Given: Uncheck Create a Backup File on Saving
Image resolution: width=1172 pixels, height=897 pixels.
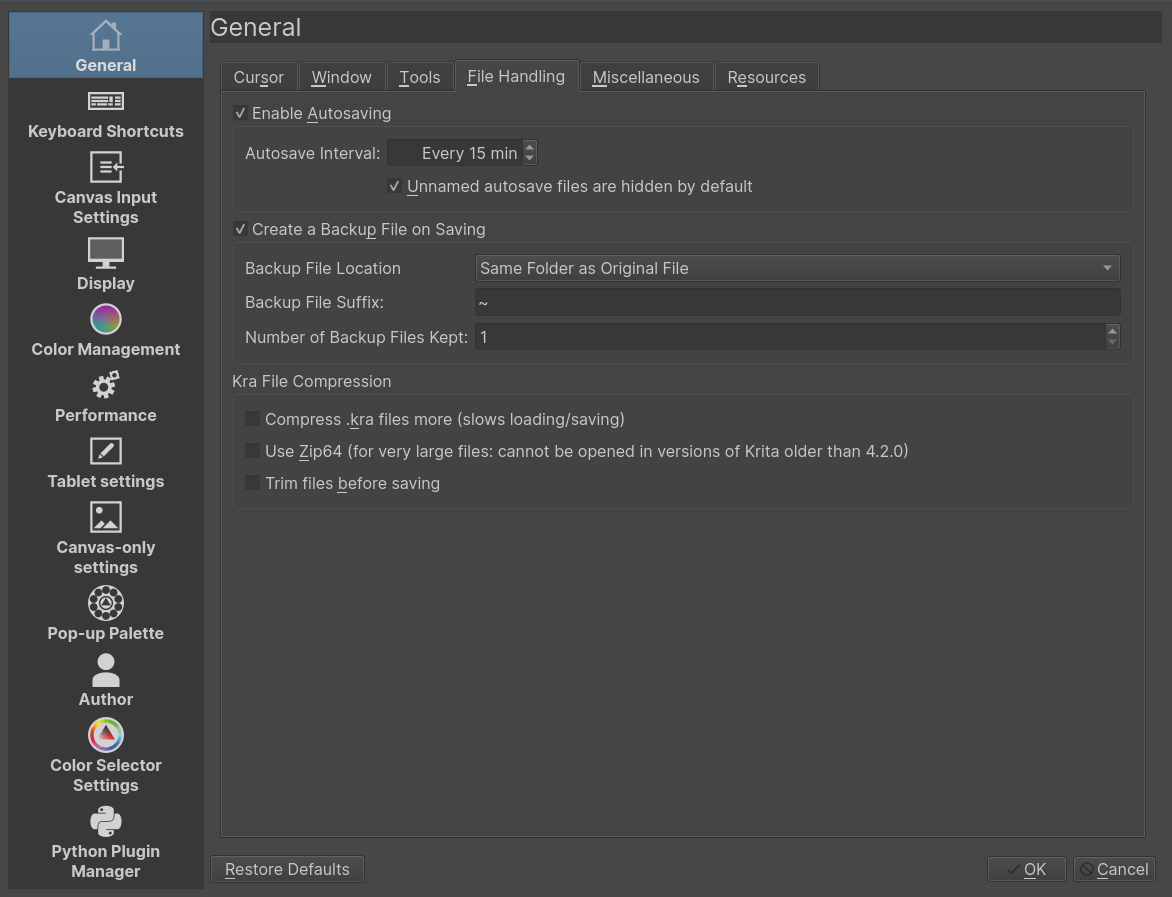Looking at the screenshot, I should (x=240, y=229).
